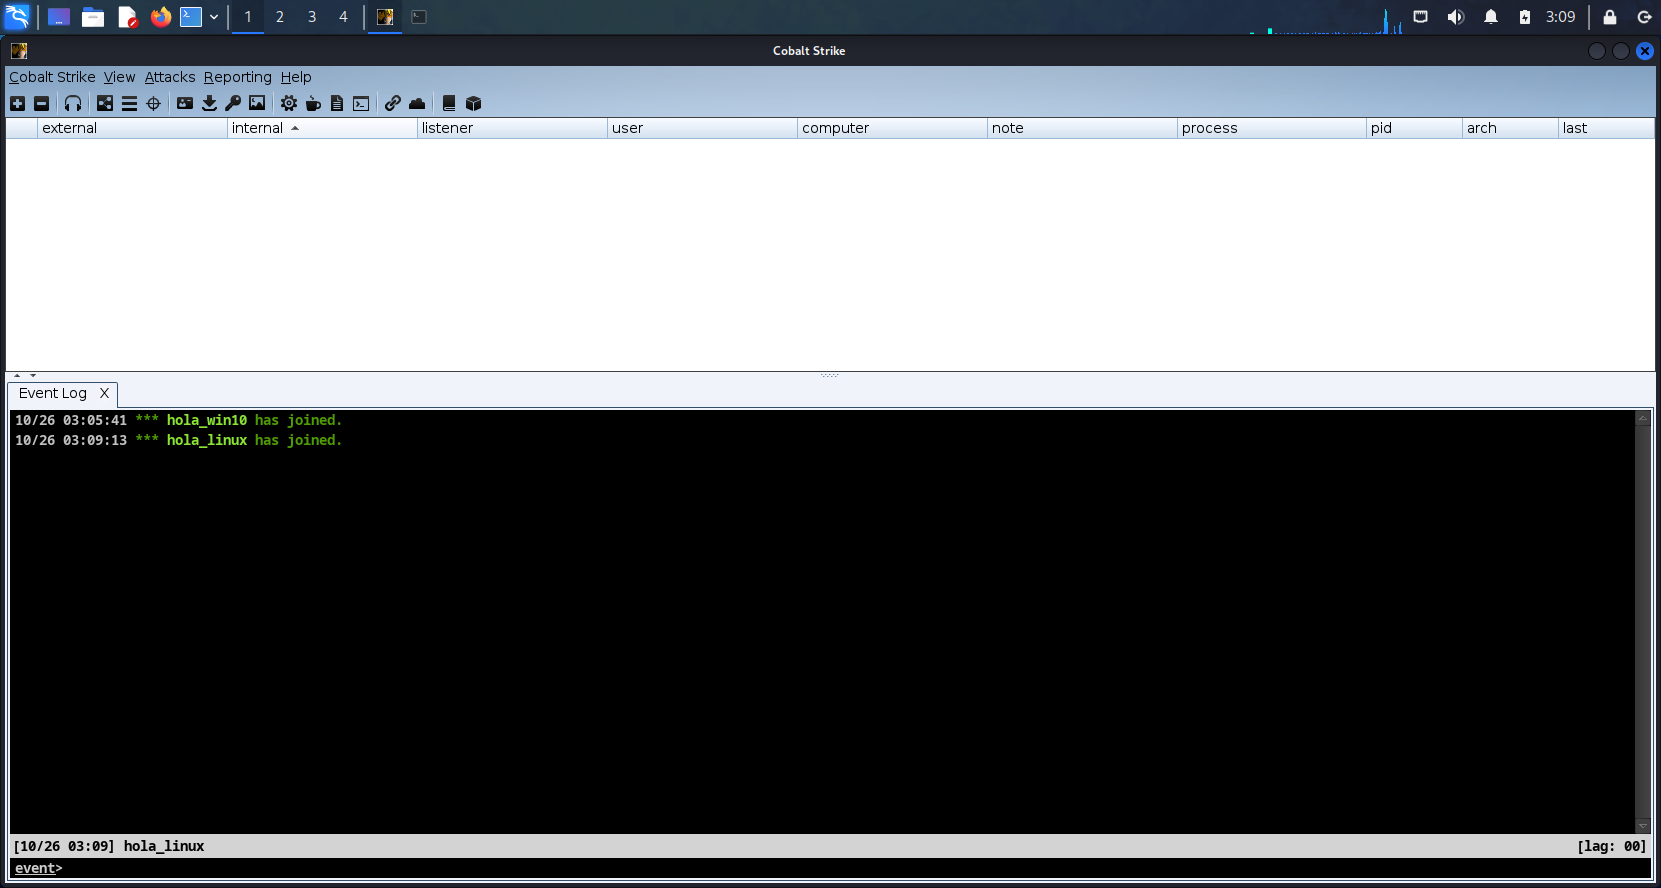This screenshot has width=1661, height=888.
Task: Click the terminal prompt toolbar icon
Action: pos(361,103)
